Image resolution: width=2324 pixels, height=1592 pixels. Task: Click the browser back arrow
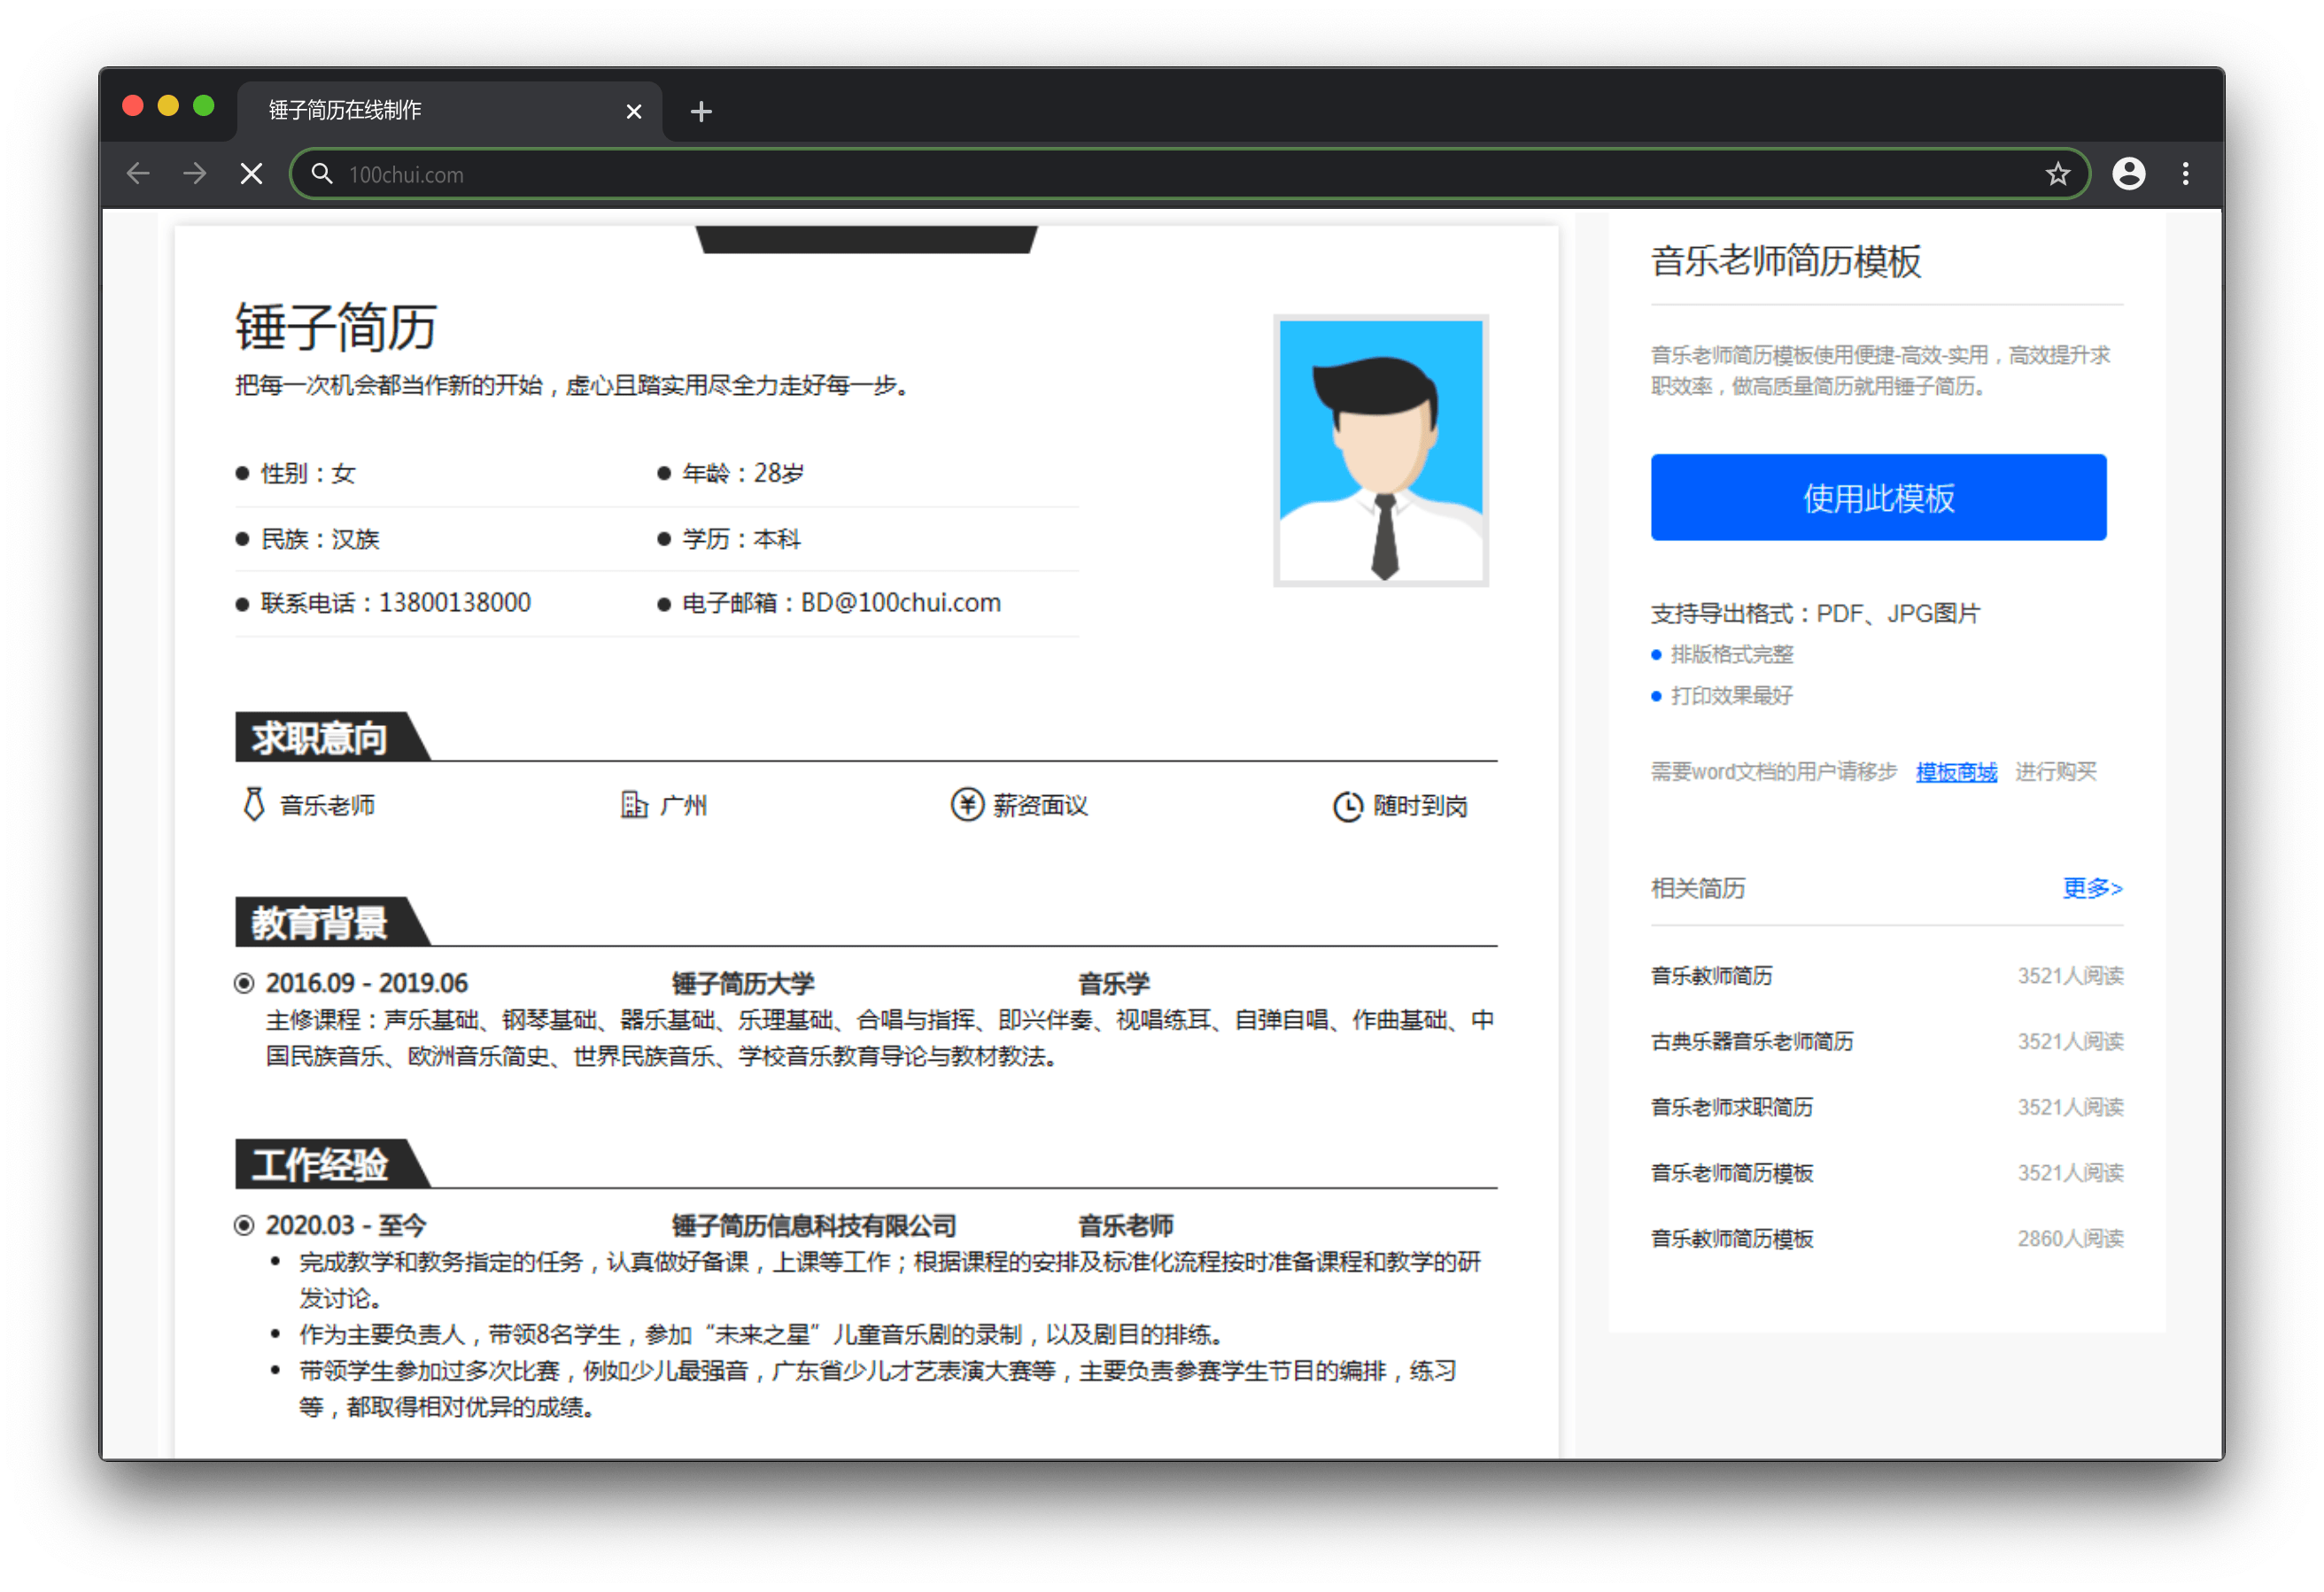point(138,174)
